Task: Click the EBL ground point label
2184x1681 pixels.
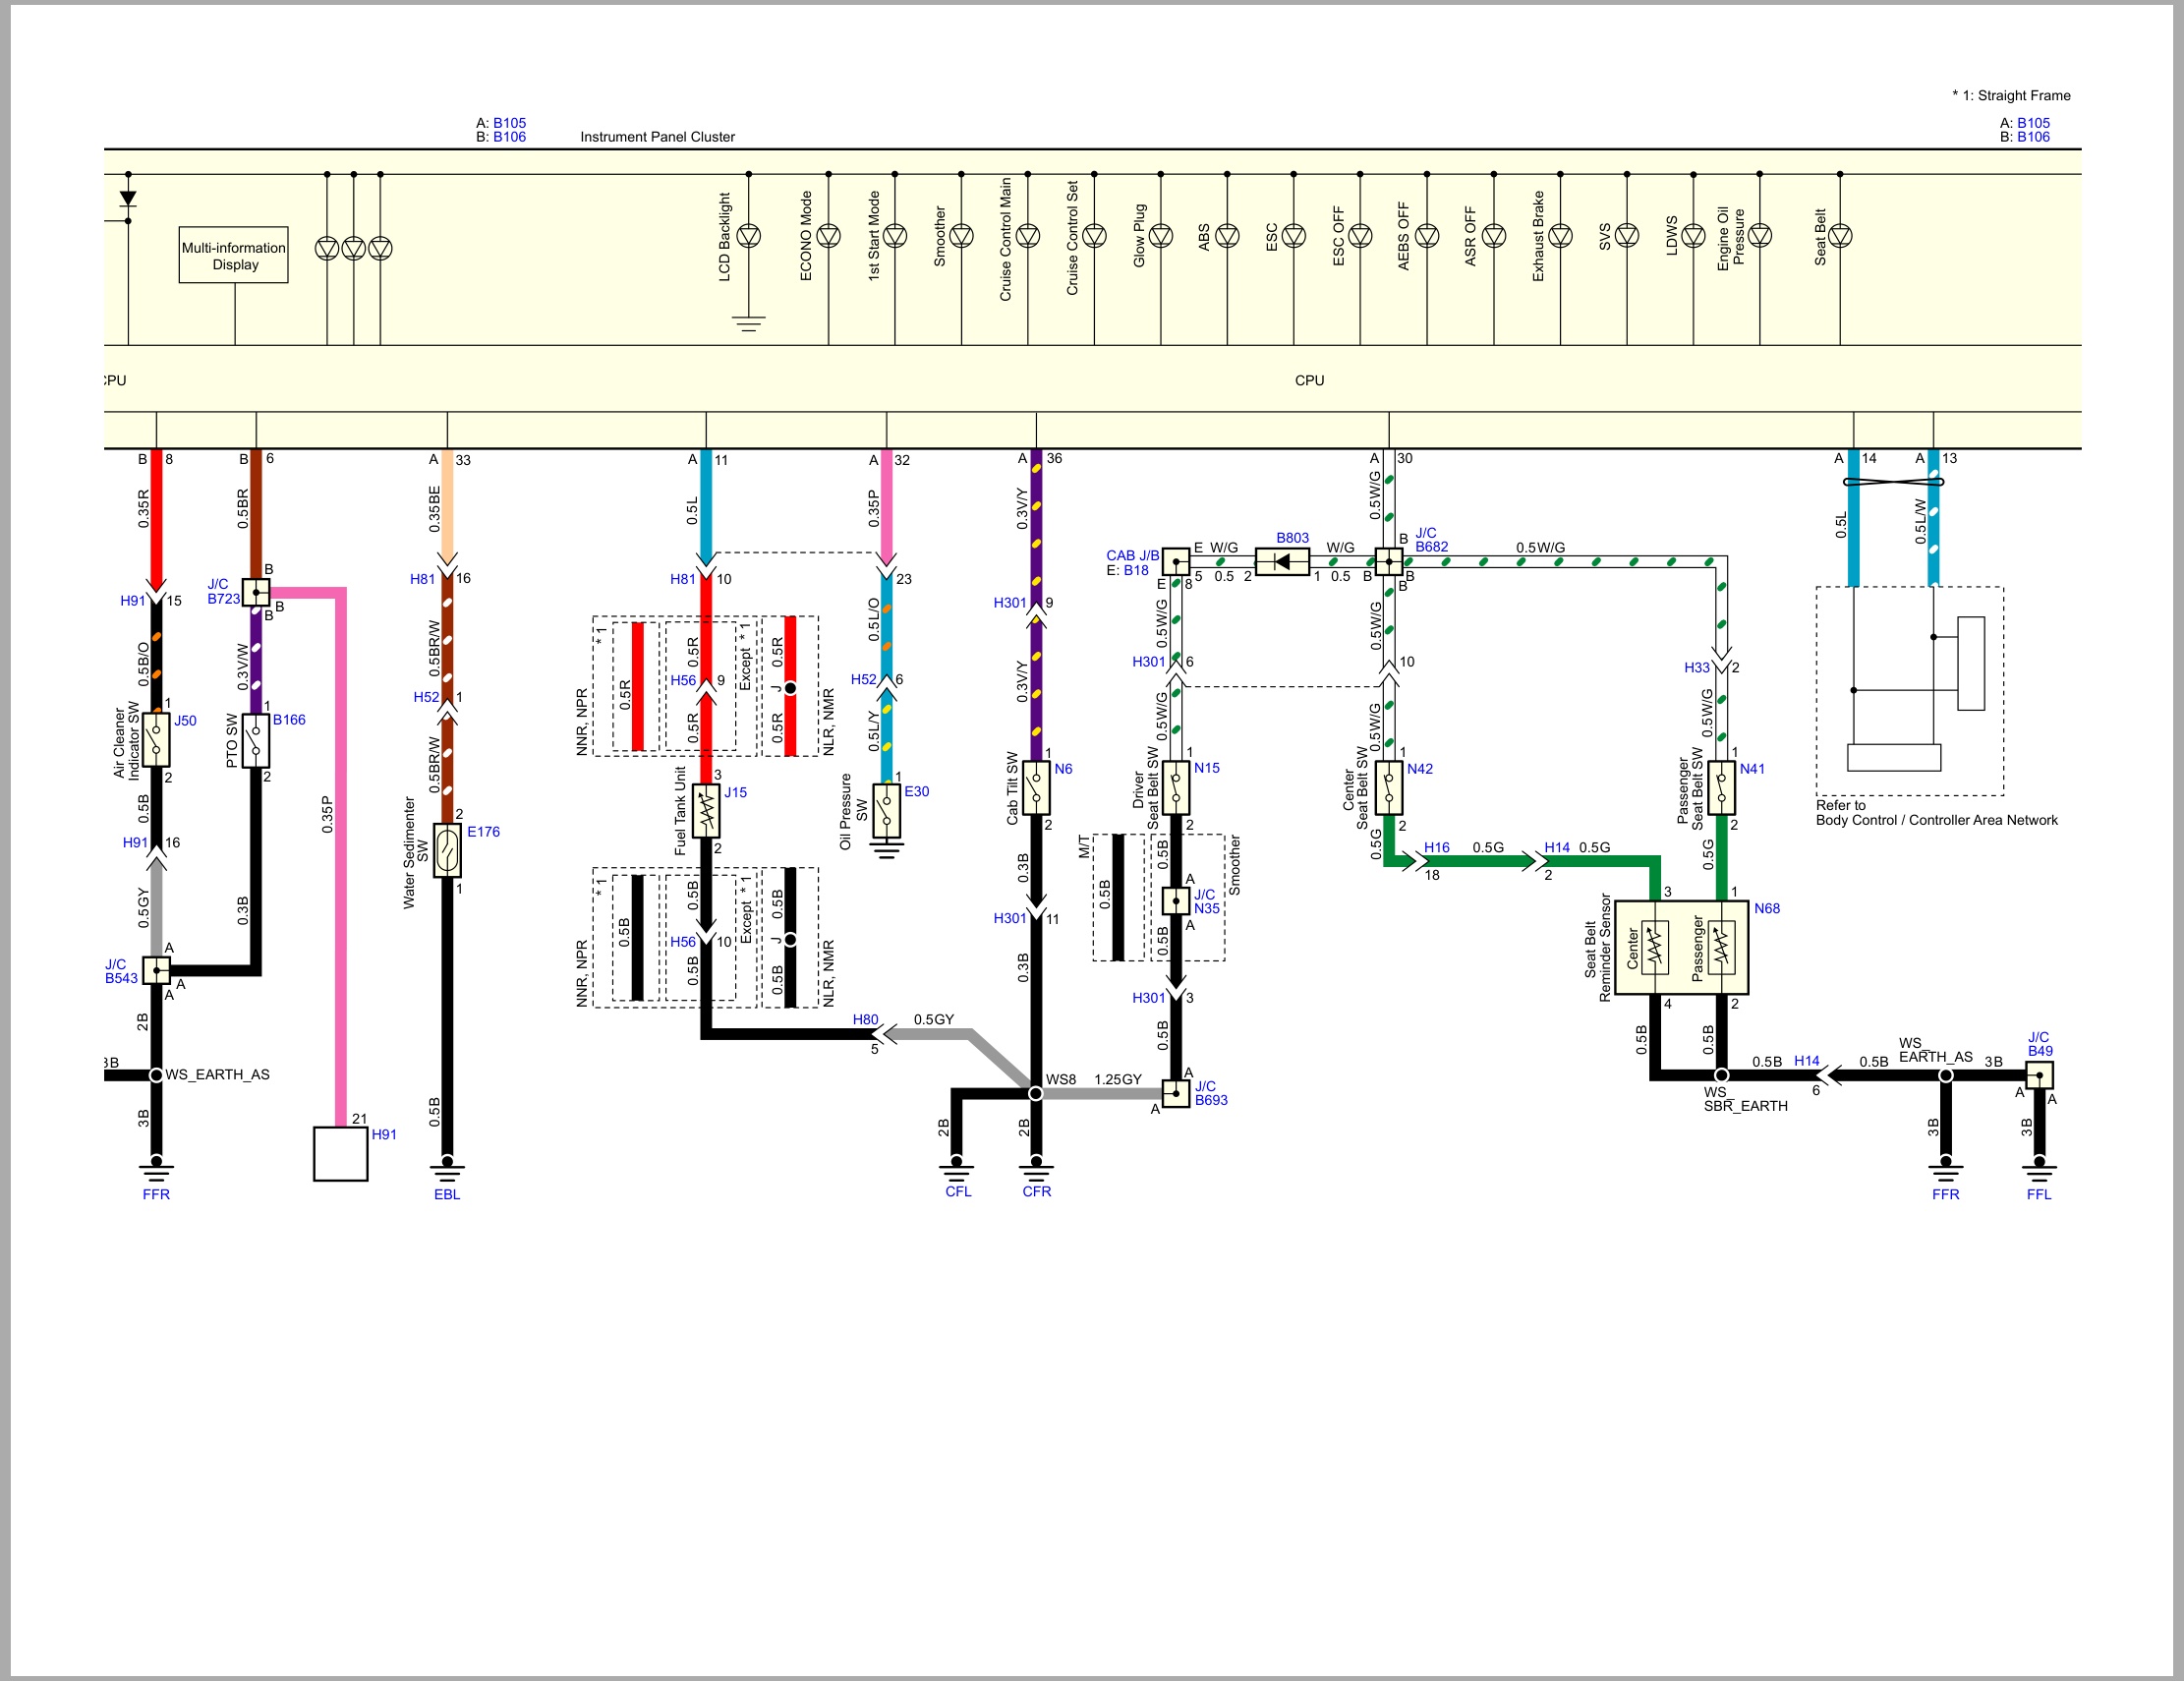Action: [x=447, y=1194]
